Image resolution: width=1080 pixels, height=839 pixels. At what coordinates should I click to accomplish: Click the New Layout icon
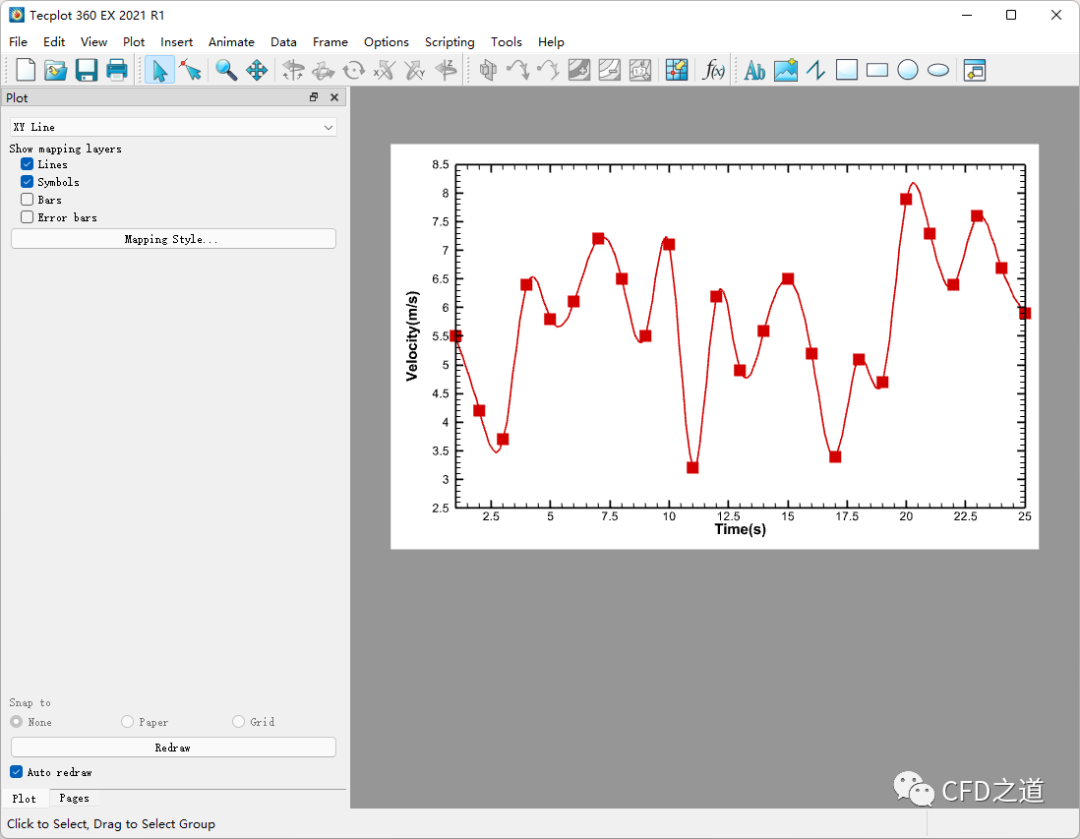point(26,70)
